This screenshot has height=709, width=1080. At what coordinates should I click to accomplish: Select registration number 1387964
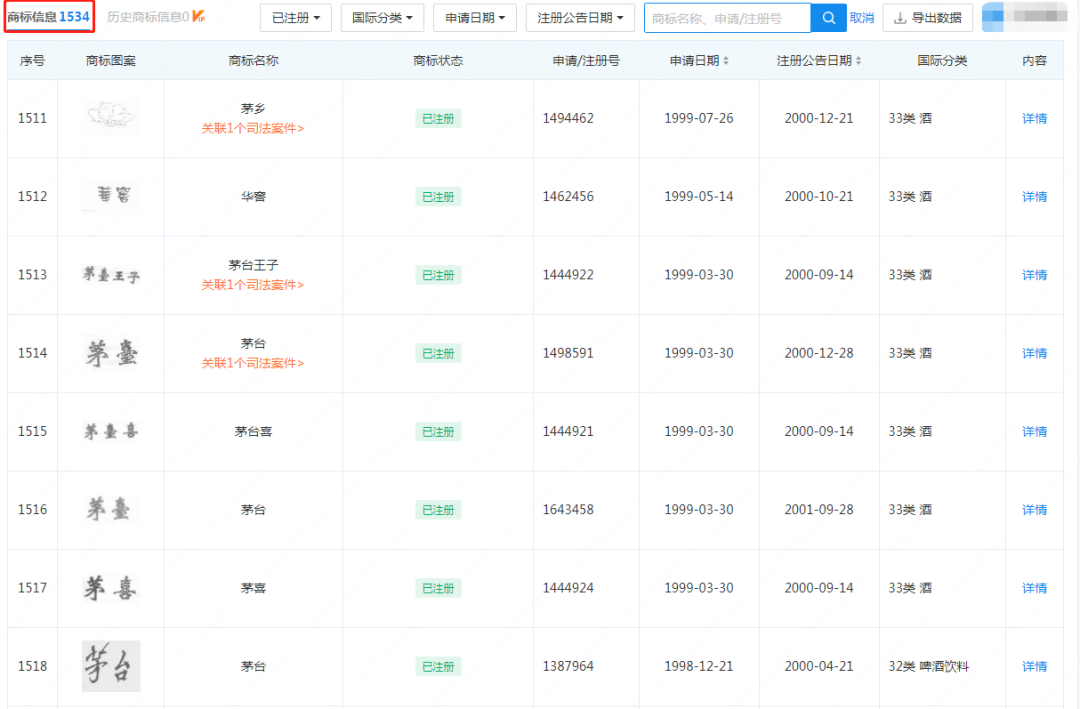click(x=568, y=666)
